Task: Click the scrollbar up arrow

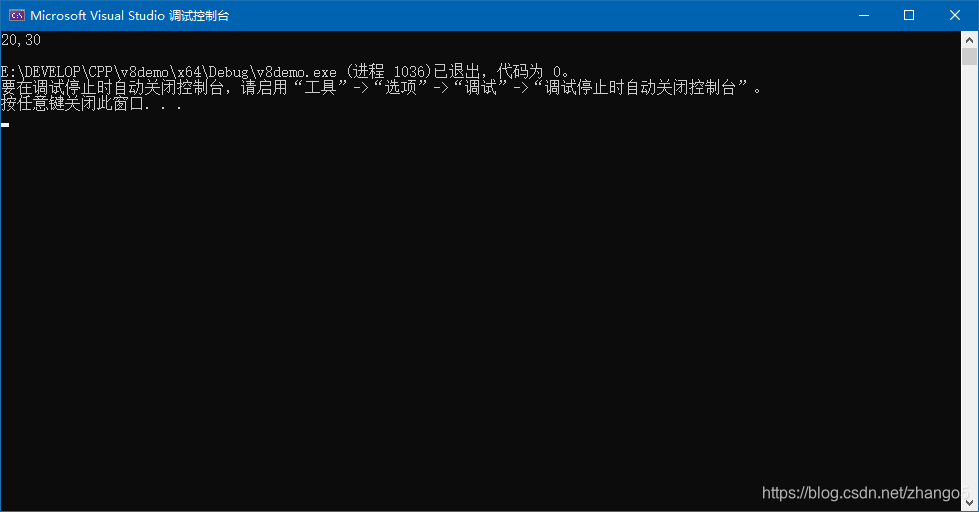Action: 969,40
